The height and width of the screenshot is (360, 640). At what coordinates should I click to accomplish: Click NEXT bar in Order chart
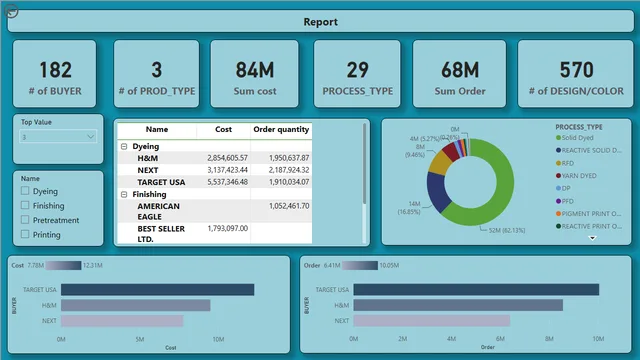(x=432, y=320)
